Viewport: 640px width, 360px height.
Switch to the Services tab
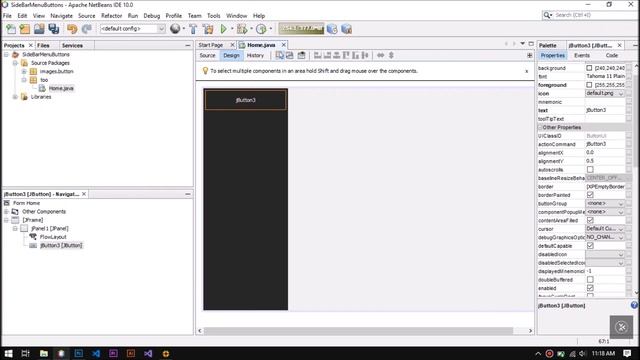(x=72, y=45)
